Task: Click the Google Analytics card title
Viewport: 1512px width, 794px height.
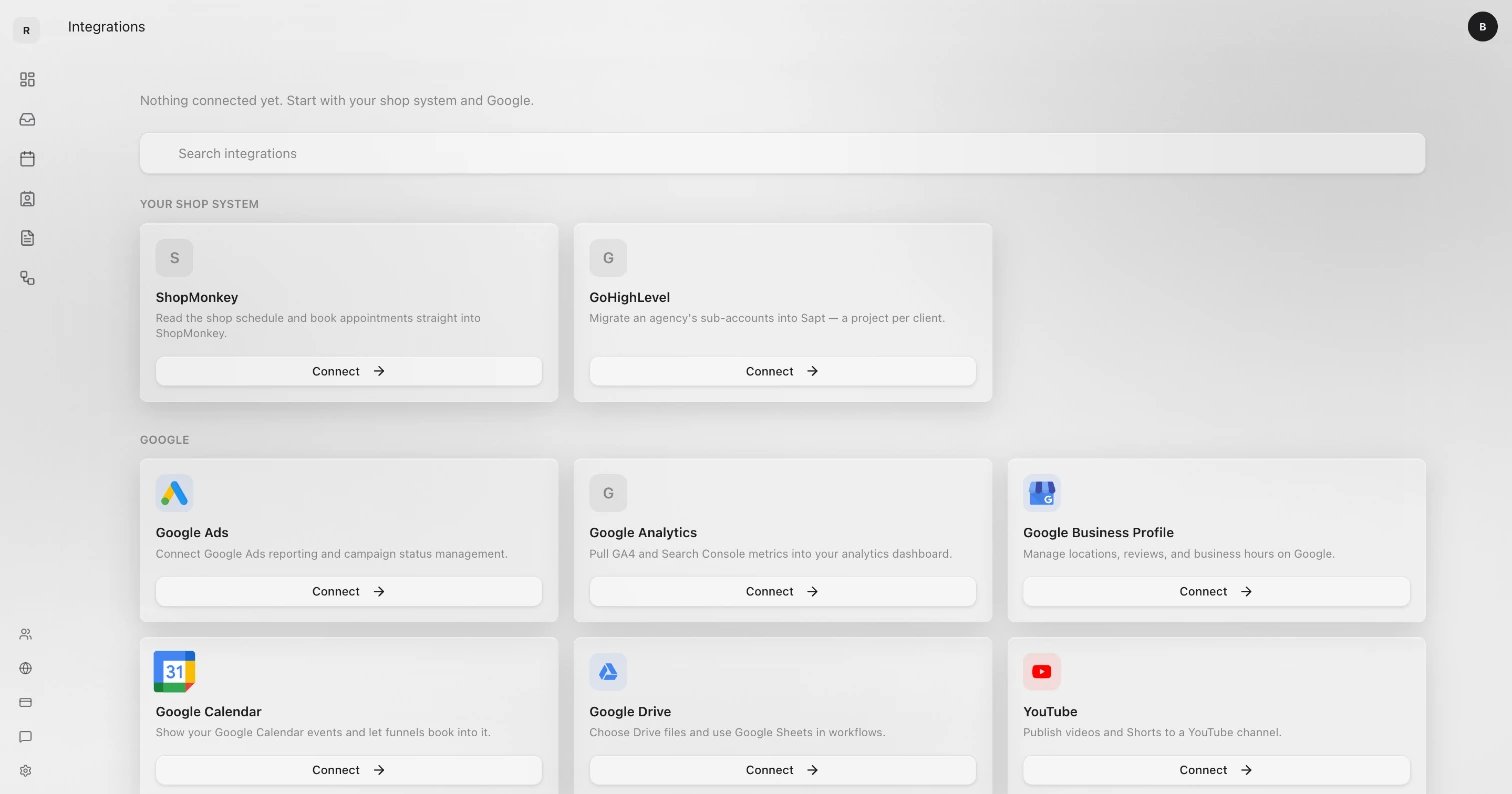Action: click(643, 533)
